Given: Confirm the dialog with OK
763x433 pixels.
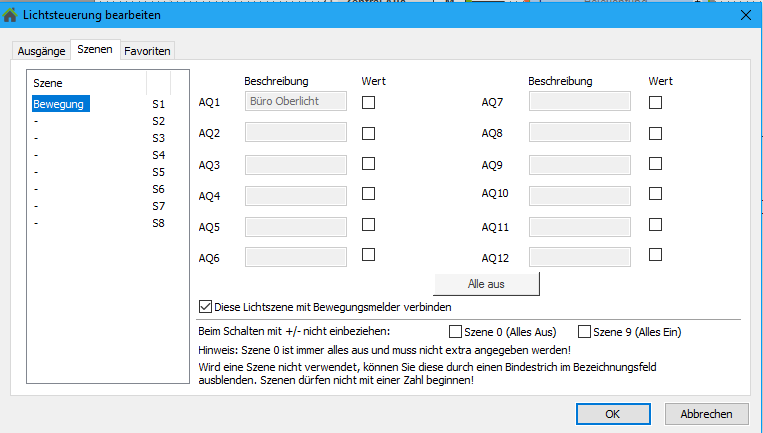Looking at the screenshot, I should (x=613, y=413).
